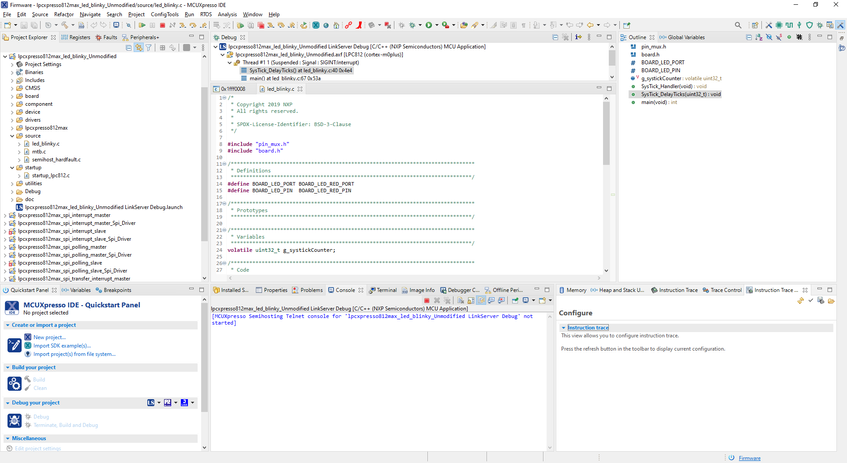Click the yellow back navigation arrow
The image size is (847, 463).
590,25
